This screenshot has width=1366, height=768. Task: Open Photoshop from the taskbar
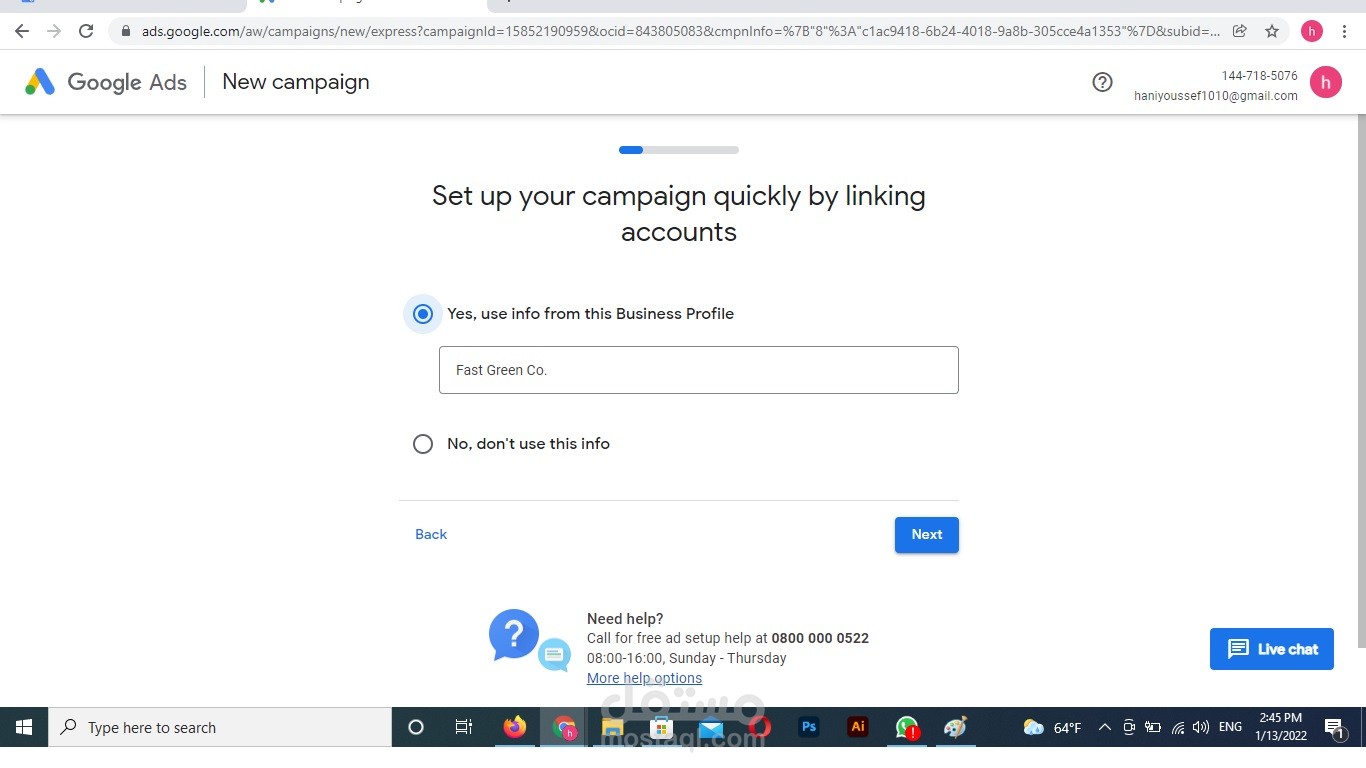pos(809,727)
